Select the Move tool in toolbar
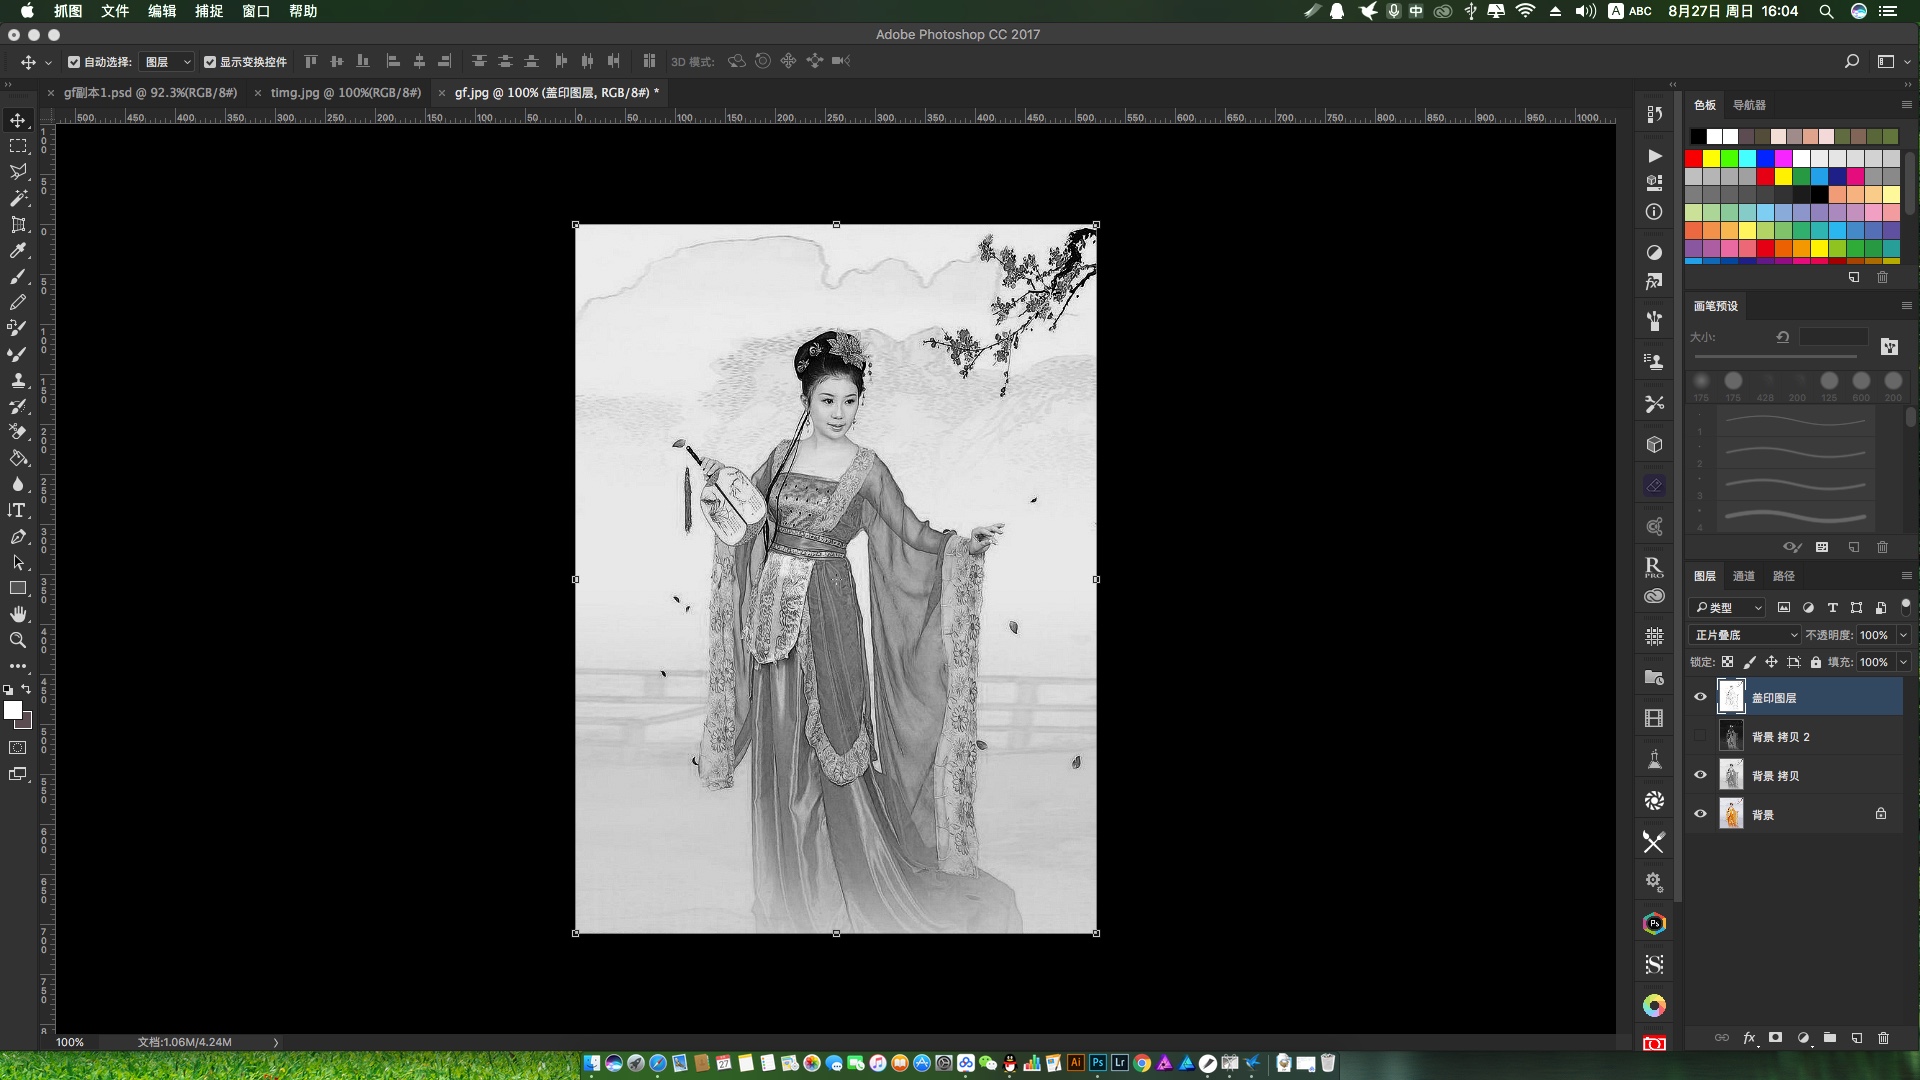Screen dimensions: 1920x1080 click(18, 120)
